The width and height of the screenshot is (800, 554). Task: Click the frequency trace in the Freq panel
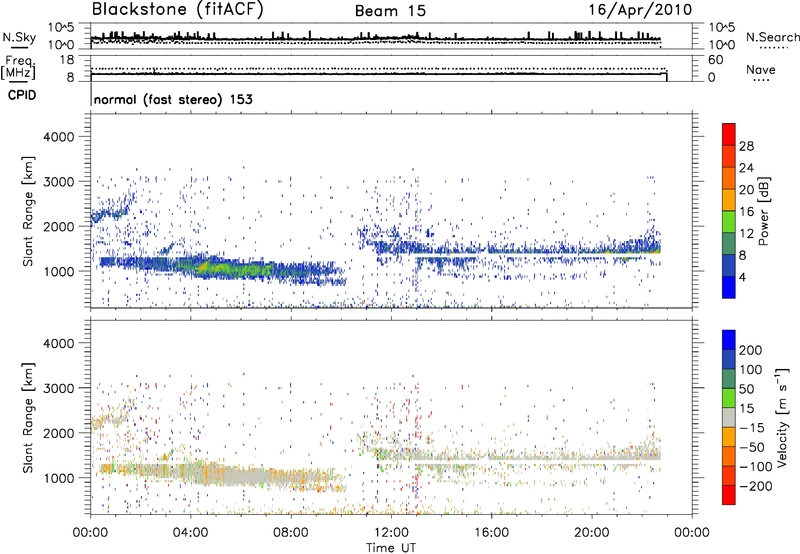[x=379, y=74]
